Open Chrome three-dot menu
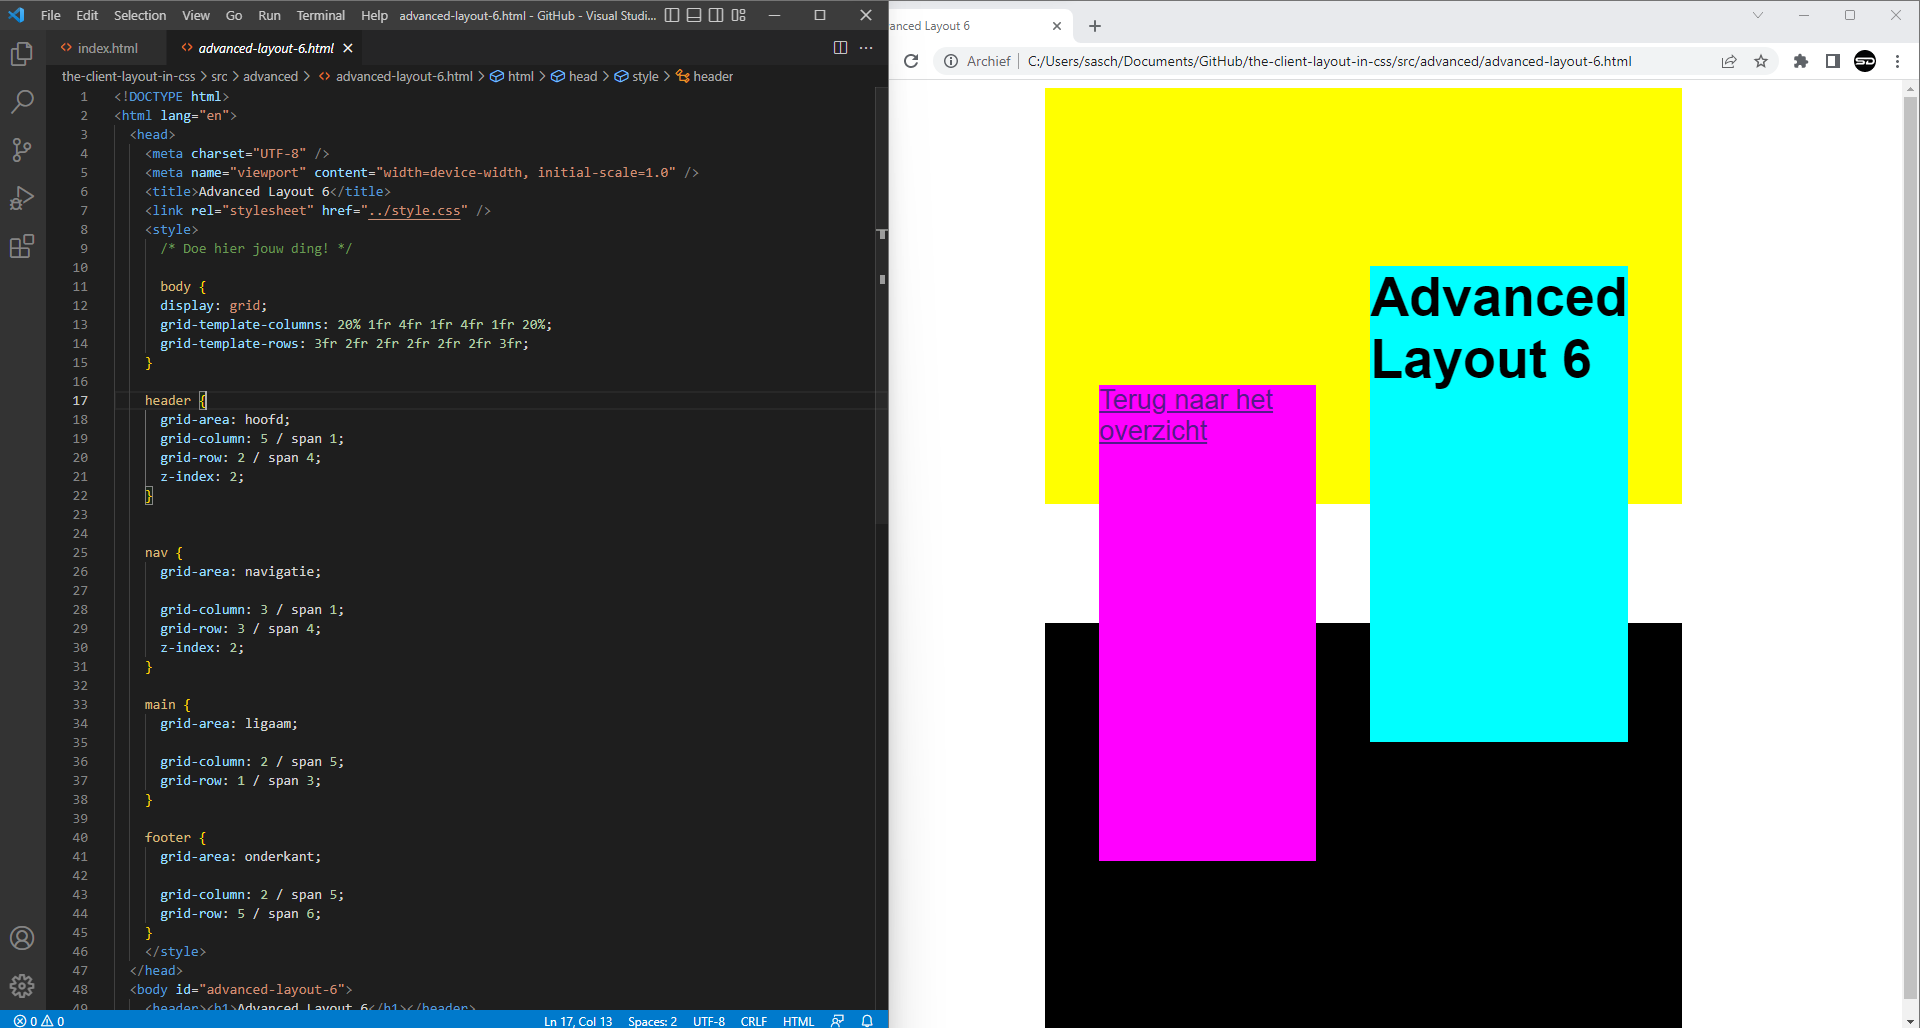The height and width of the screenshot is (1028, 1920). coord(1897,61)
